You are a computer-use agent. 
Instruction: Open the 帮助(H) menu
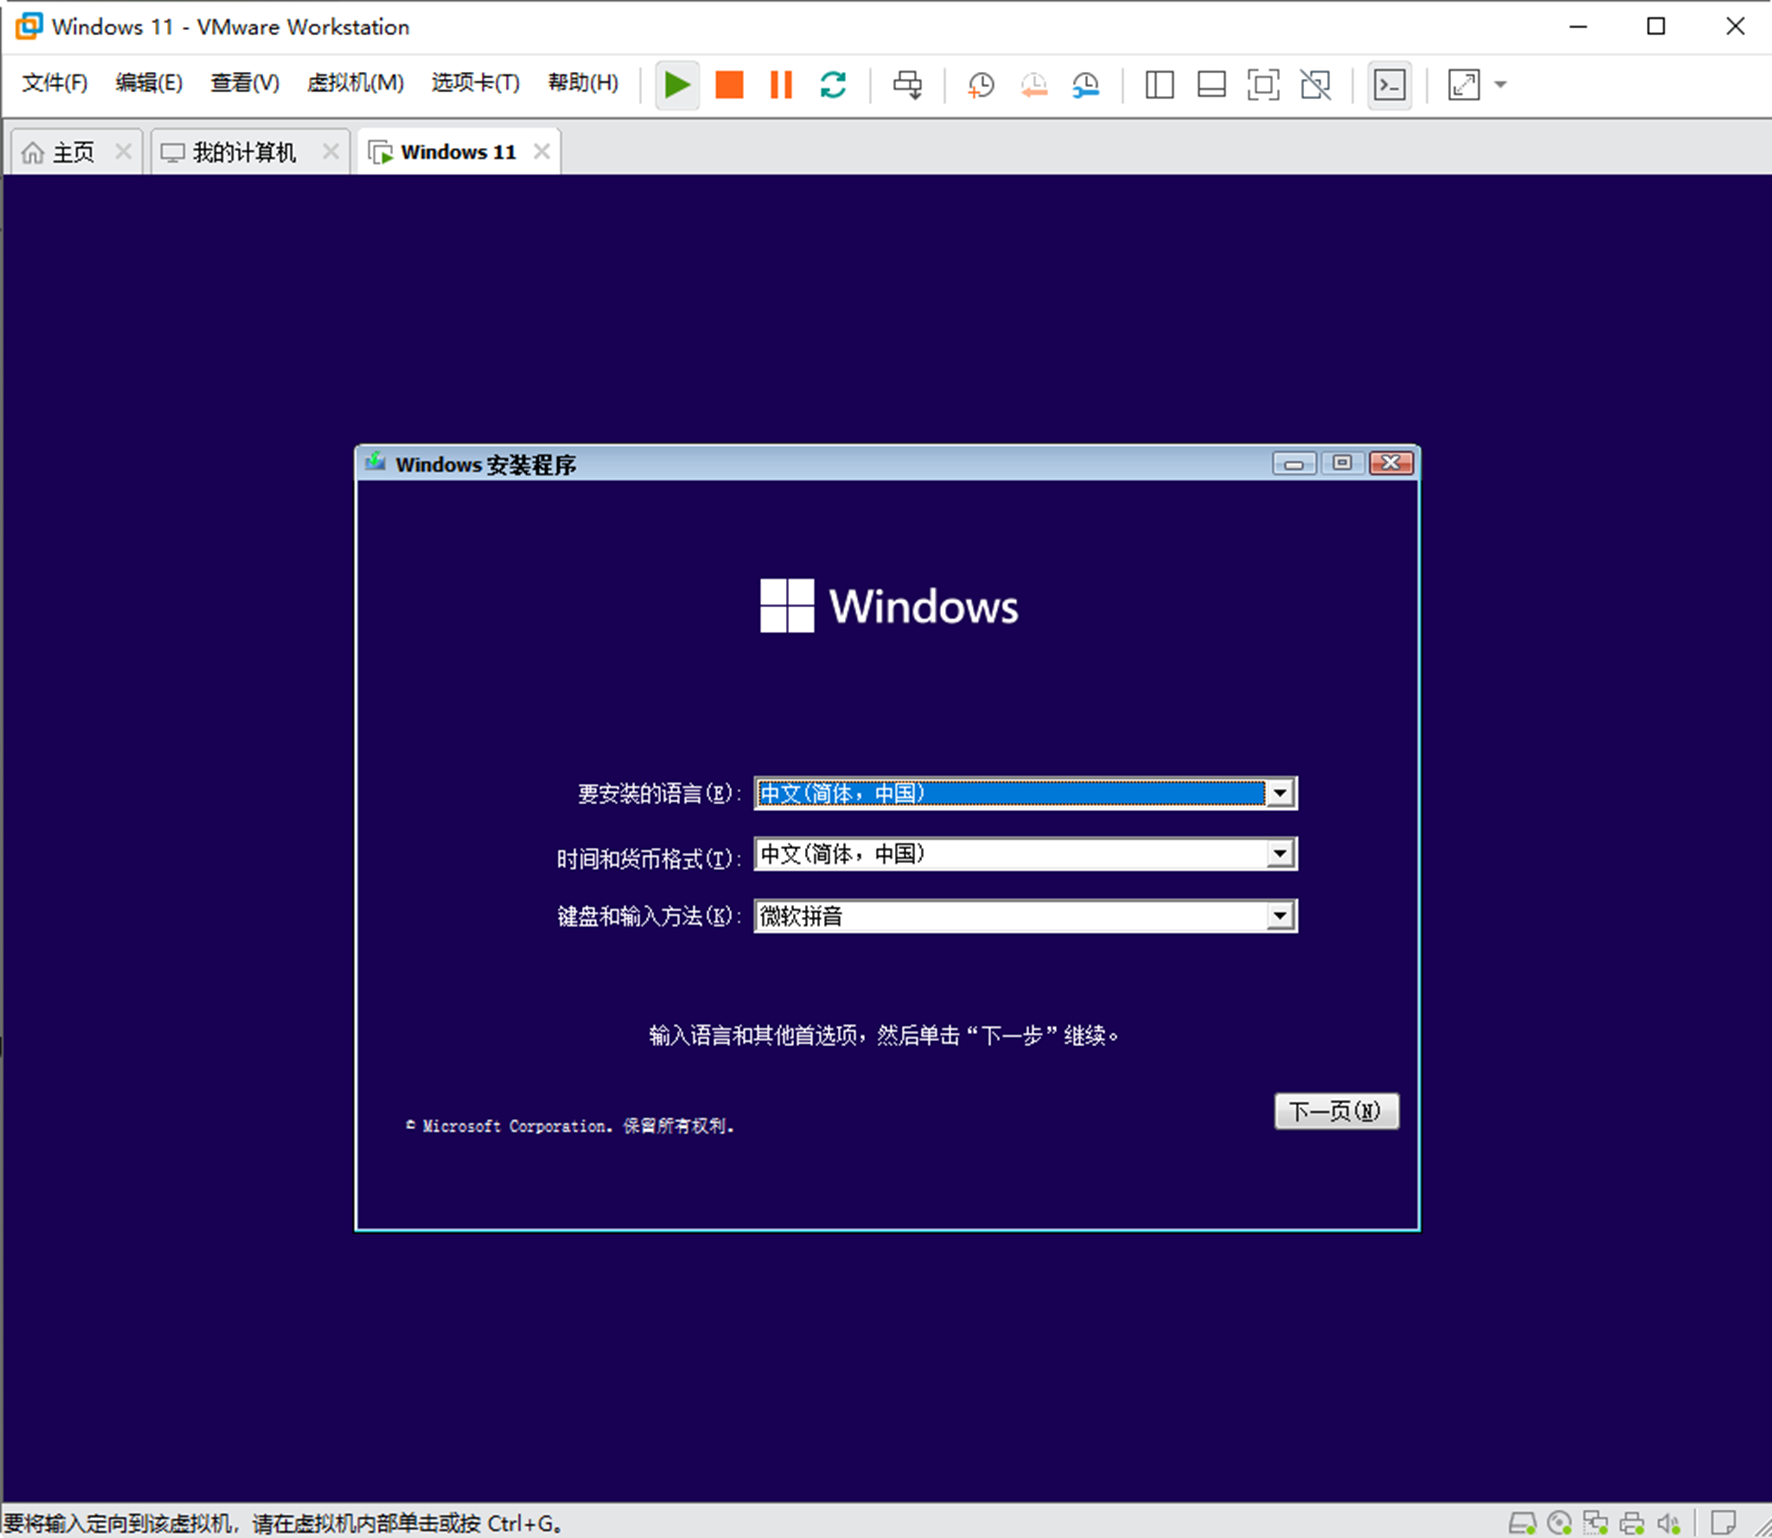pos(583,83)
